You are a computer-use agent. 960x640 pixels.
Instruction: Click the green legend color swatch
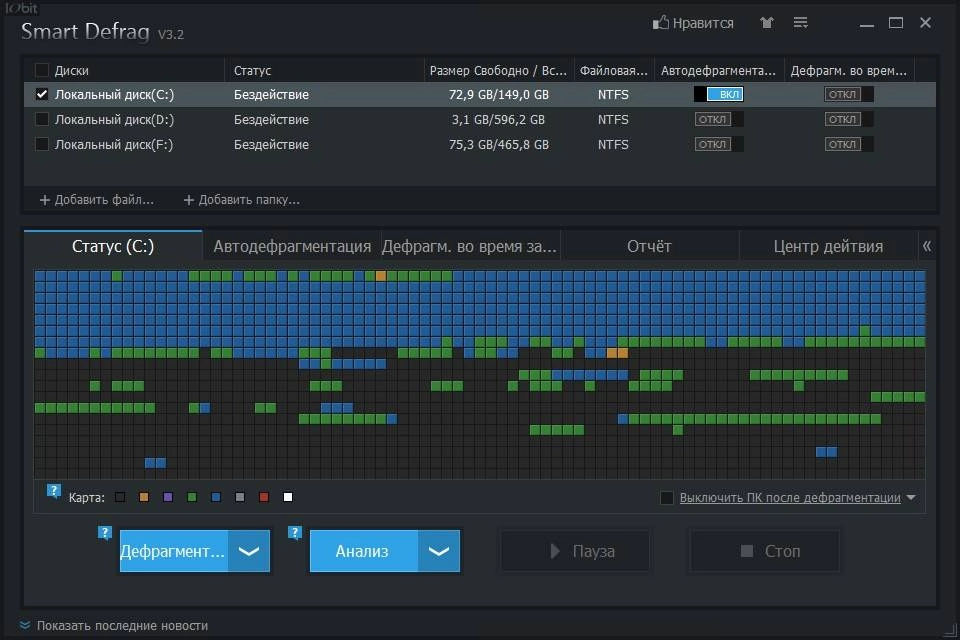click(x=192, y=497)
